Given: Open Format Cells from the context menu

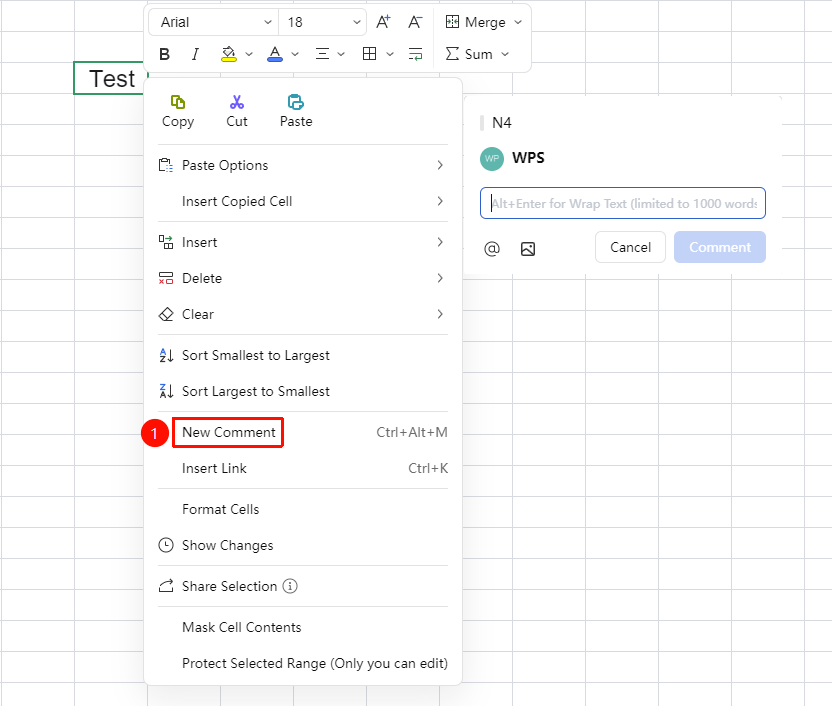Looking at the screenshot, I should click(x=303, y=509).
